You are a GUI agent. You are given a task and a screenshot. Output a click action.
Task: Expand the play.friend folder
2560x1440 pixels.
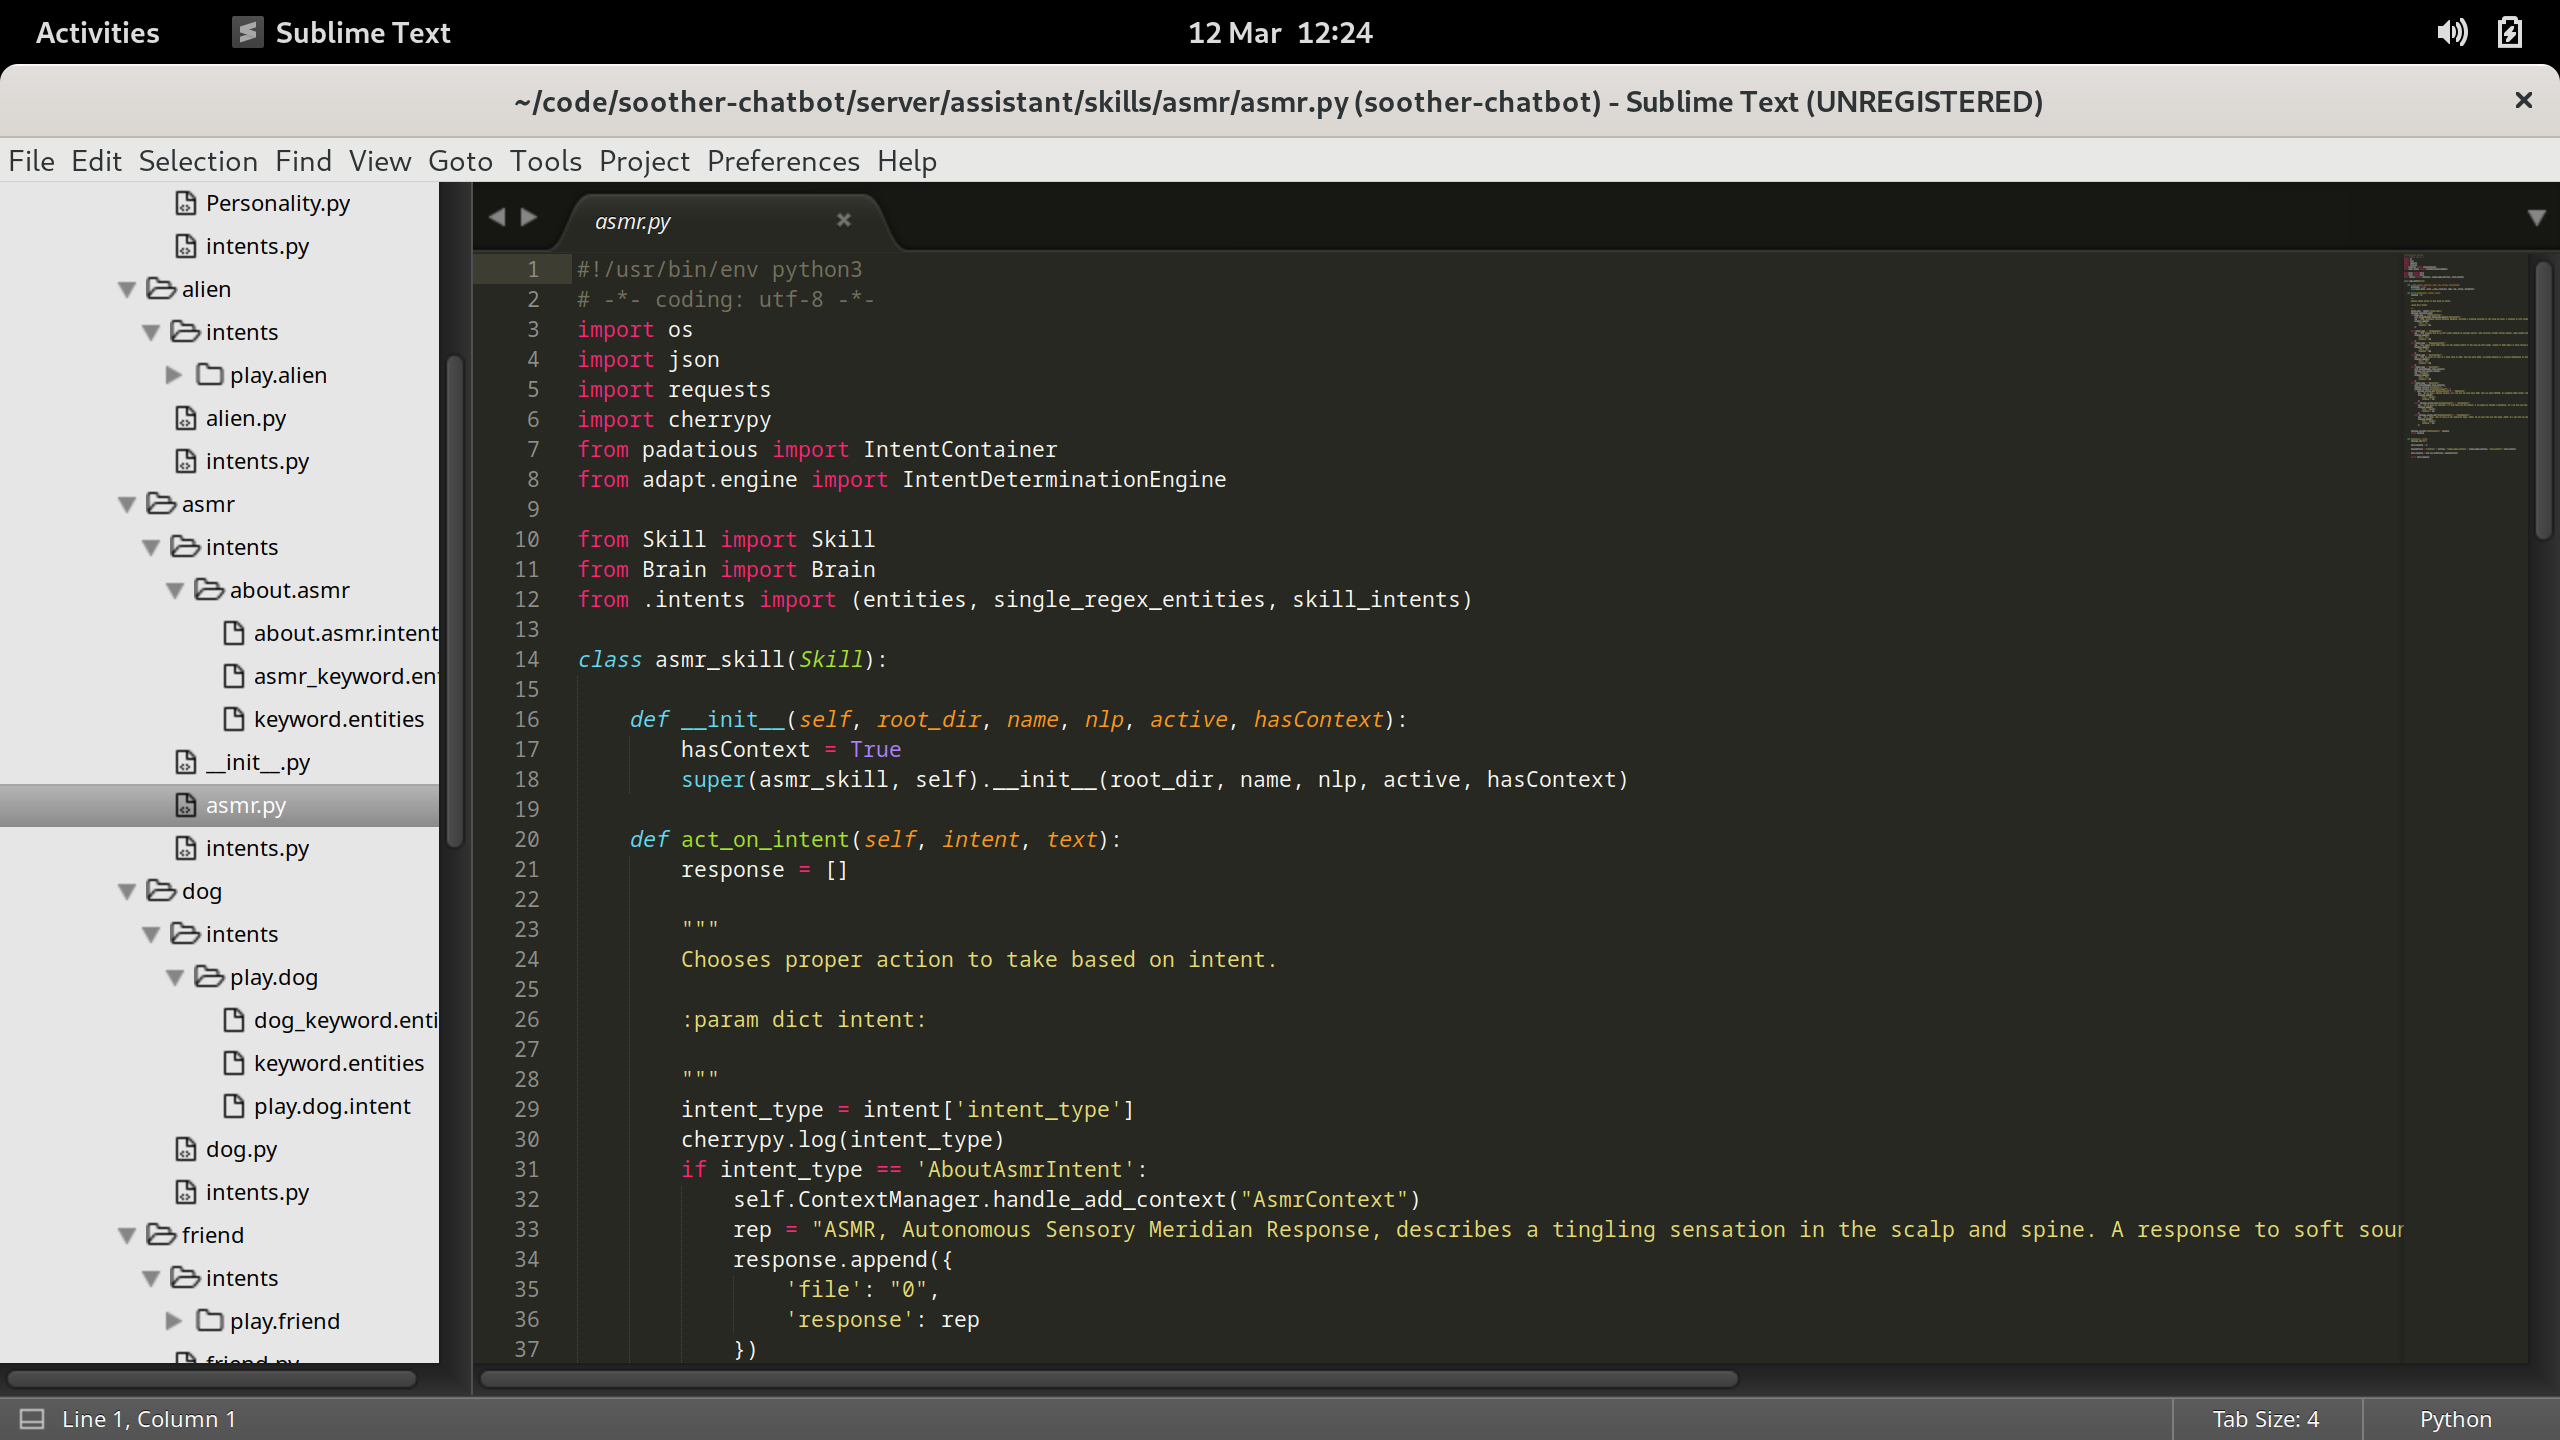[174, 1321]
